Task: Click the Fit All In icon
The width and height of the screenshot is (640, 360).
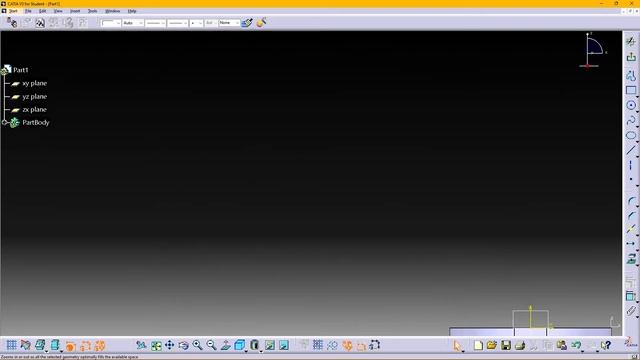Action: click(x=156, y=346)
